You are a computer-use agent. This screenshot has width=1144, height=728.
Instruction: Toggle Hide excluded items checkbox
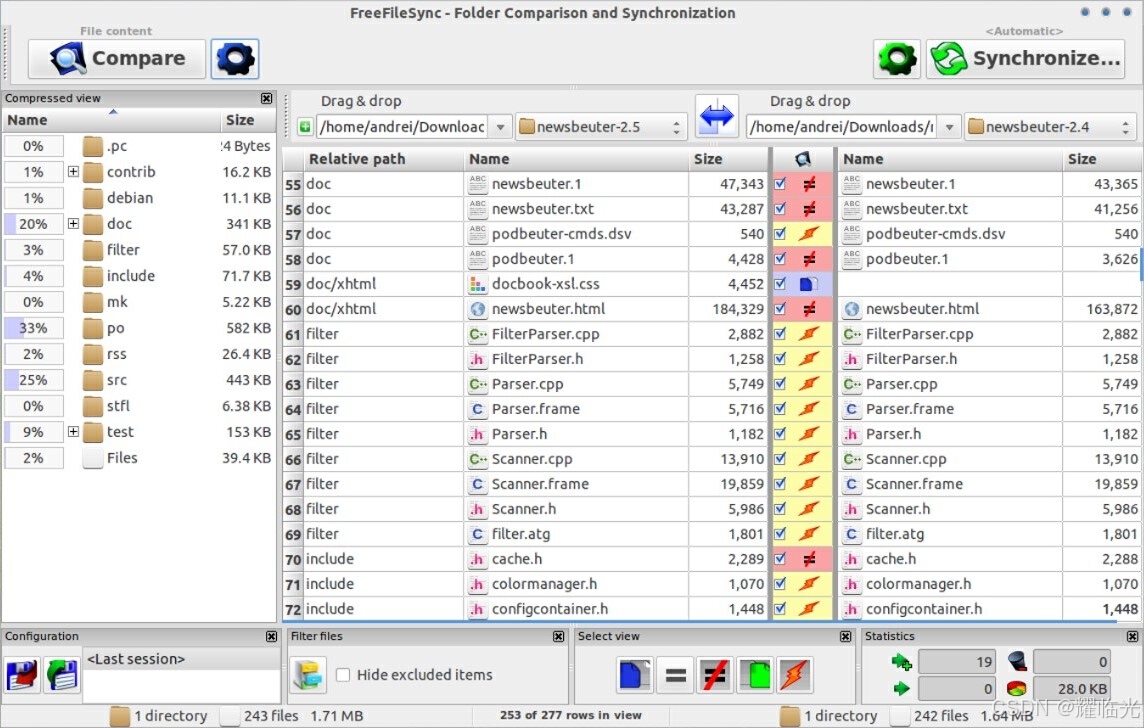point(342,675)
